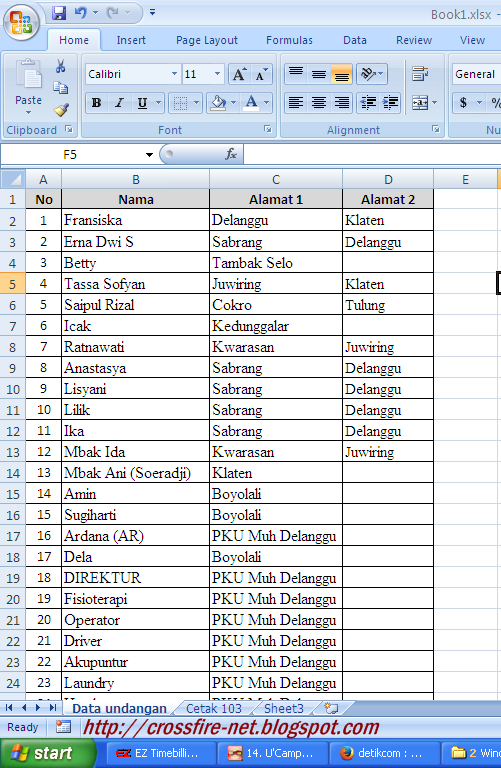Select row header 14
This screenshot has height=768, width=501.
(13, 473)
